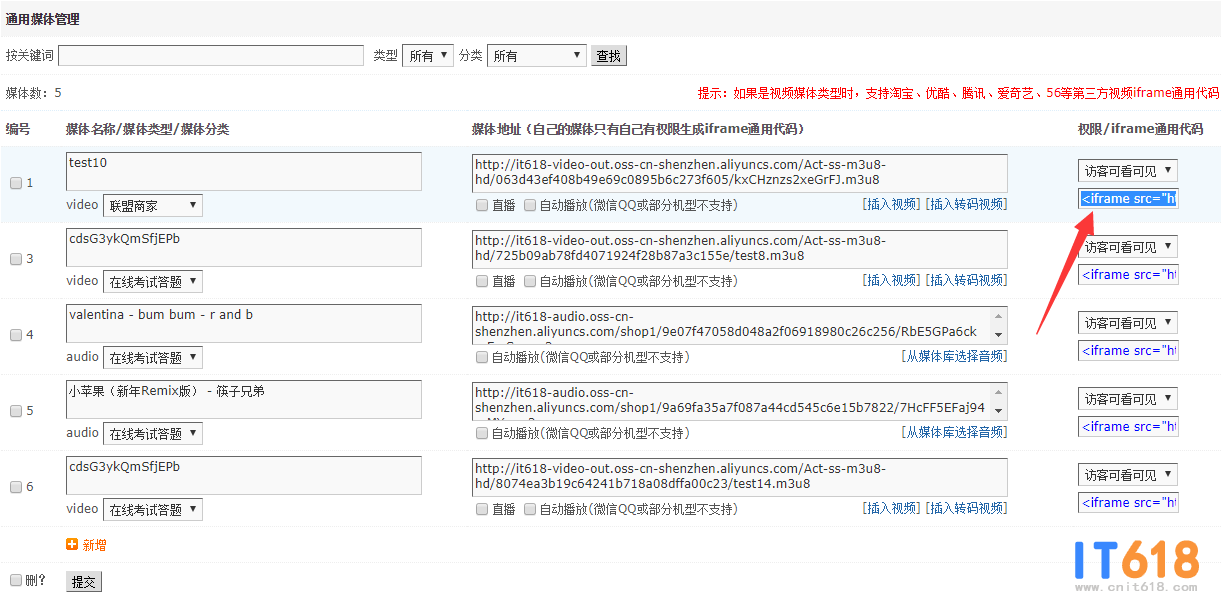
Task: Click the IT618 logo
Action: [x=1136, y=564]
